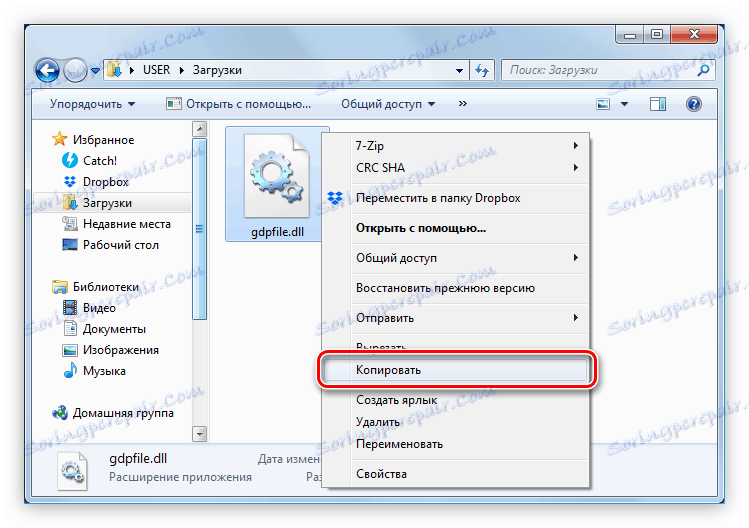749x528 pixels.
Task: Choose Создать ярлык
Action: (455, 400)
